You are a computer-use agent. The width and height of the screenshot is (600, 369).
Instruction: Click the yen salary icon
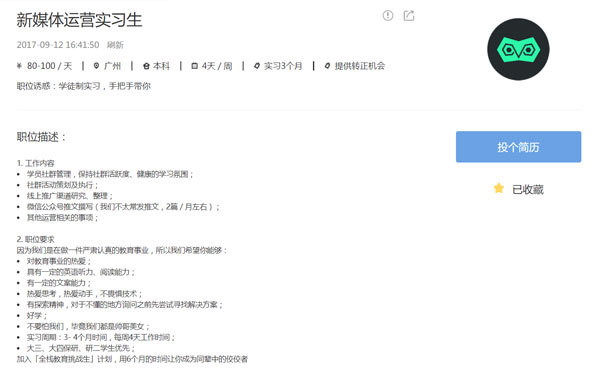coord(19,66)
